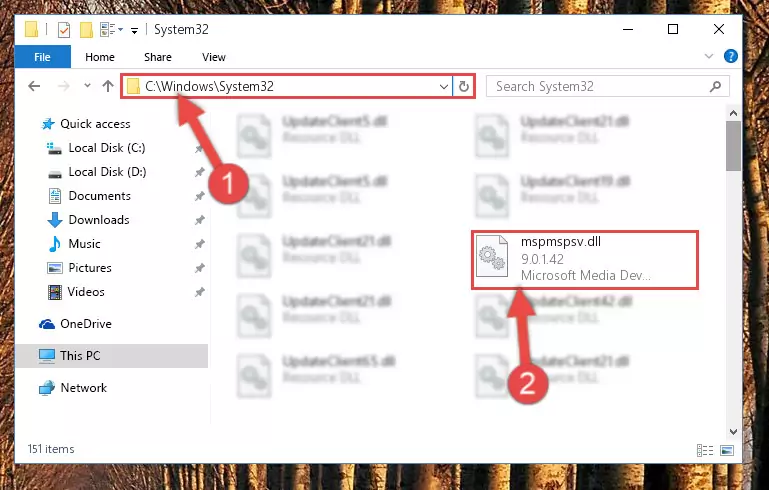Viewport: 769px width, 490px height.
Task: Click the Search System32 field
Action: 607,87
